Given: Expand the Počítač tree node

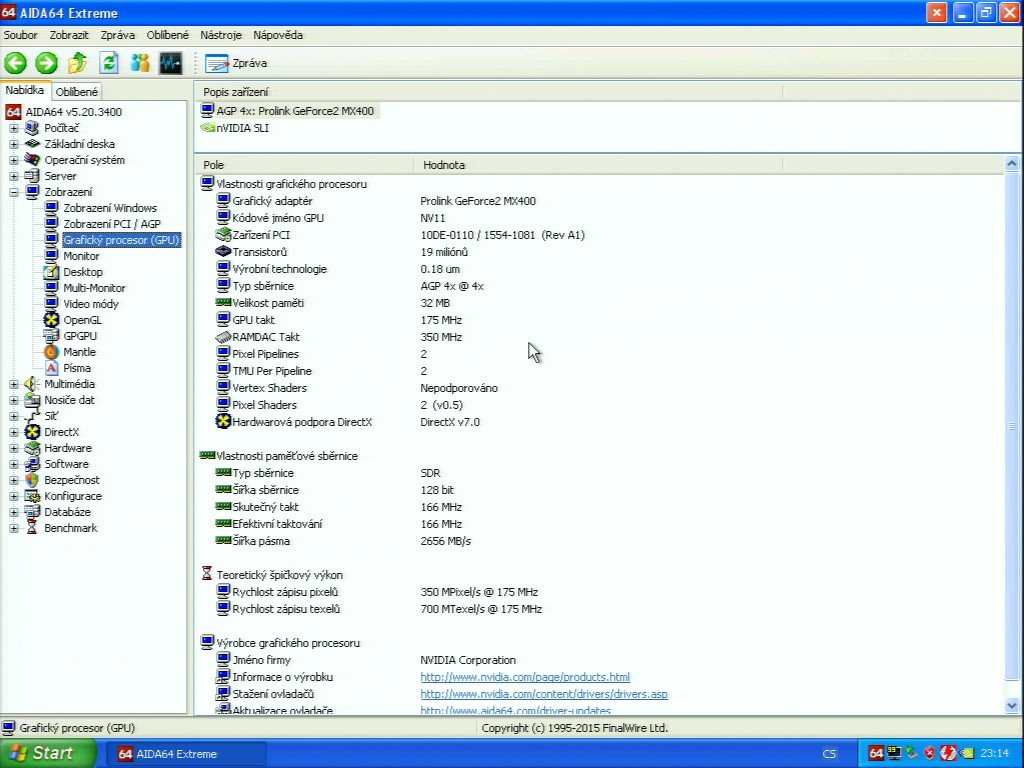Looking at the screenshot, I should pyautogui.click(x=14, y=128).
